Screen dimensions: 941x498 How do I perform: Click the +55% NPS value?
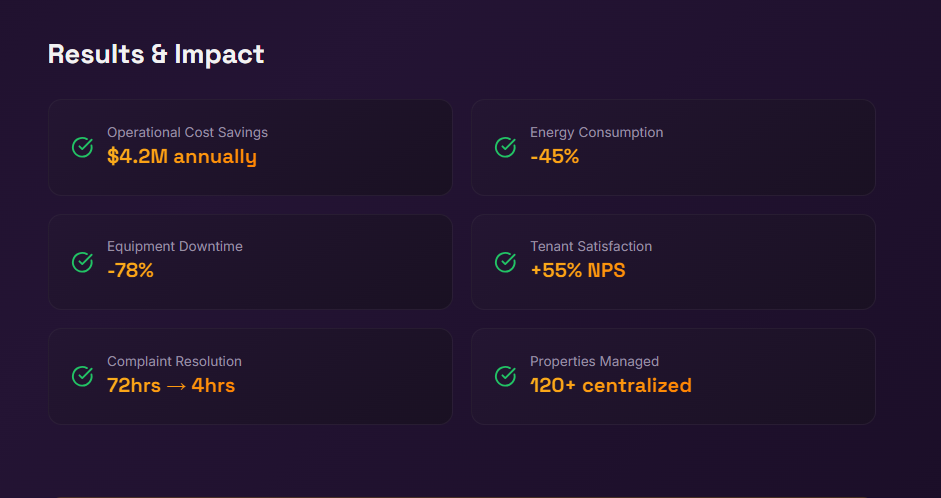click(578, 271)
